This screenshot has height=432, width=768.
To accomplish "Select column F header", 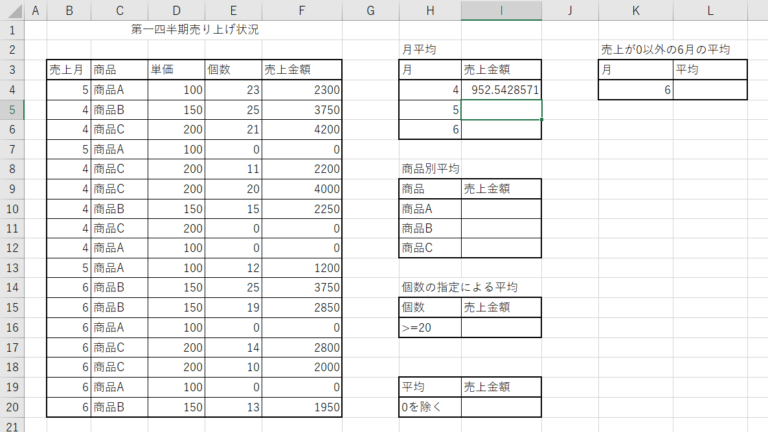I will pyautogui.click(x=302, y=10).
